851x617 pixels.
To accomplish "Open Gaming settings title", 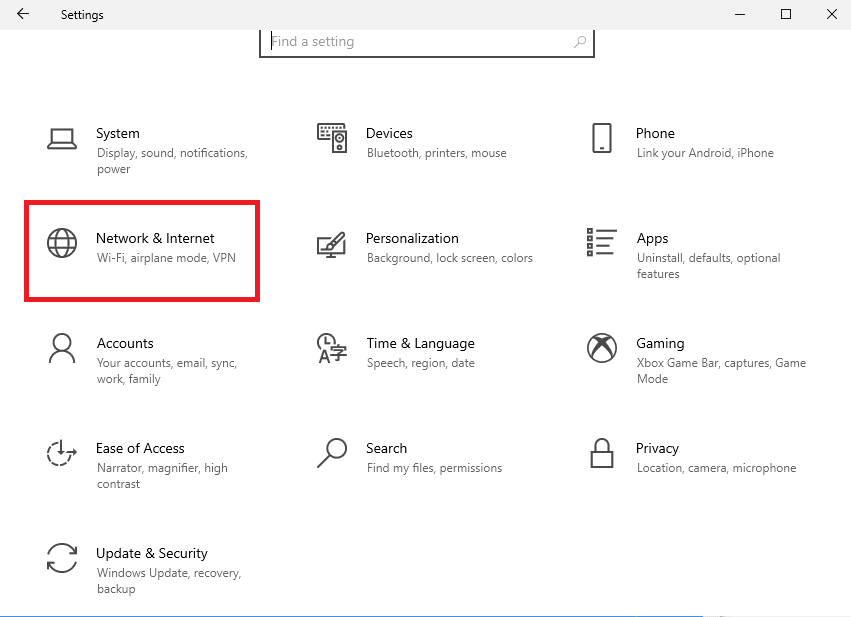I will (661, 344).
